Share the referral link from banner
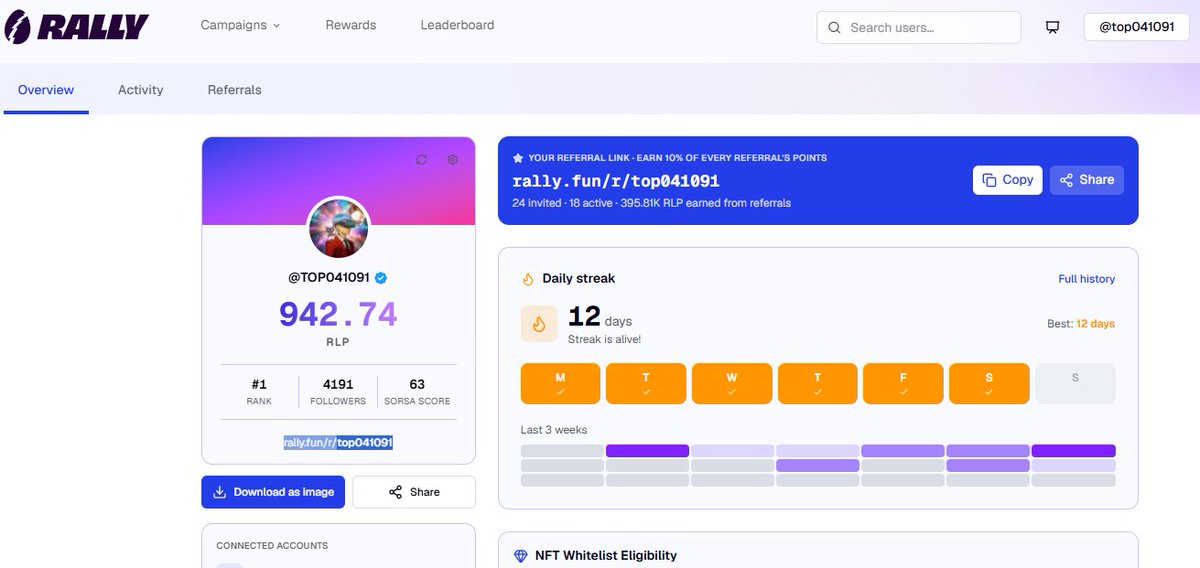Viewport: 1200px width, 568px height. (1087, 180)
